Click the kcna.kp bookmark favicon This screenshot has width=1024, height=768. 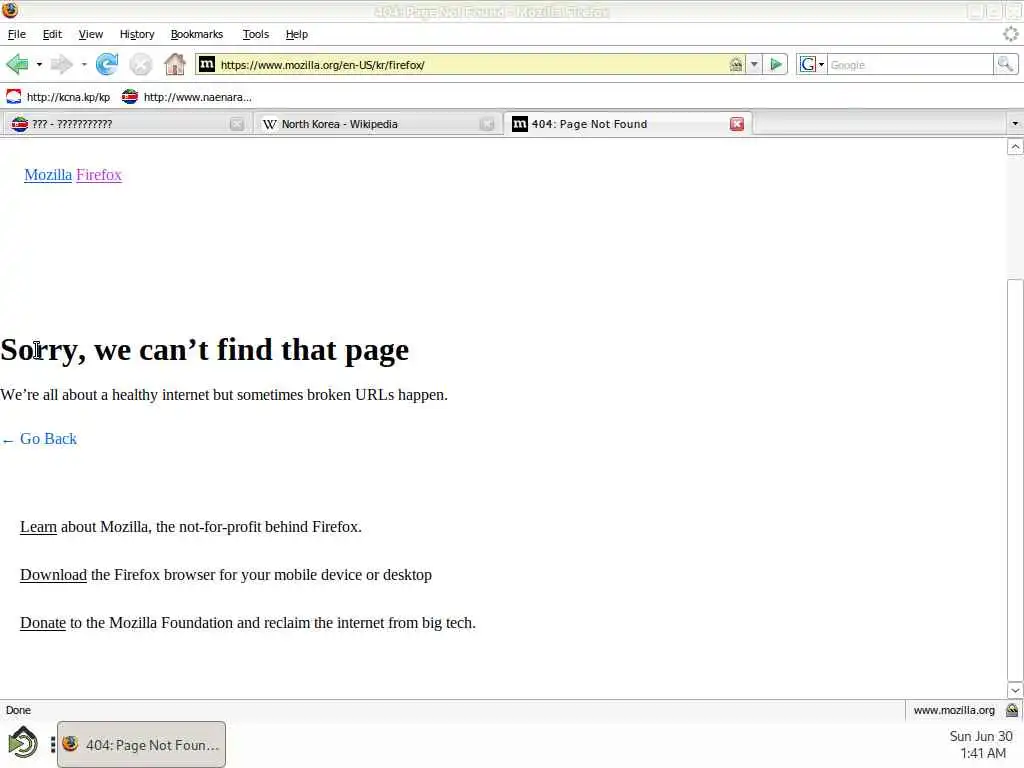(x=14, y=97)
